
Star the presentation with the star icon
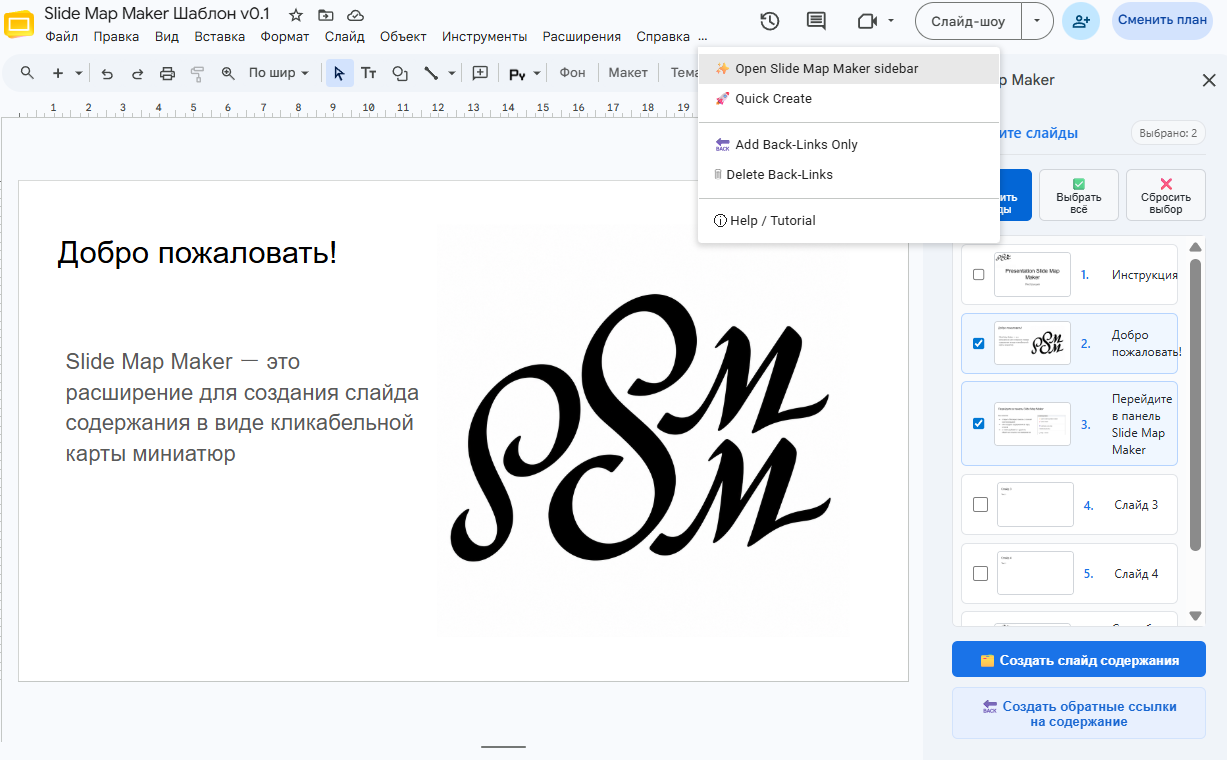coord(295,15)
